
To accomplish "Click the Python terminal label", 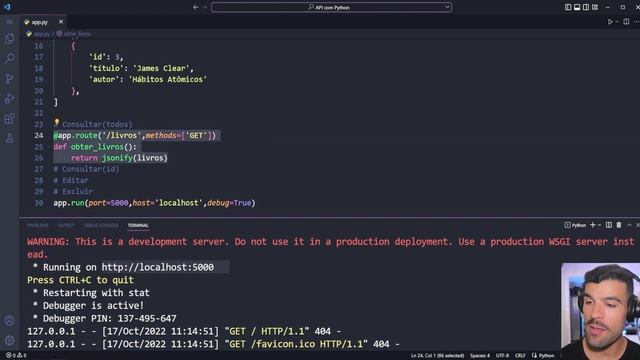I will (575, 225).
